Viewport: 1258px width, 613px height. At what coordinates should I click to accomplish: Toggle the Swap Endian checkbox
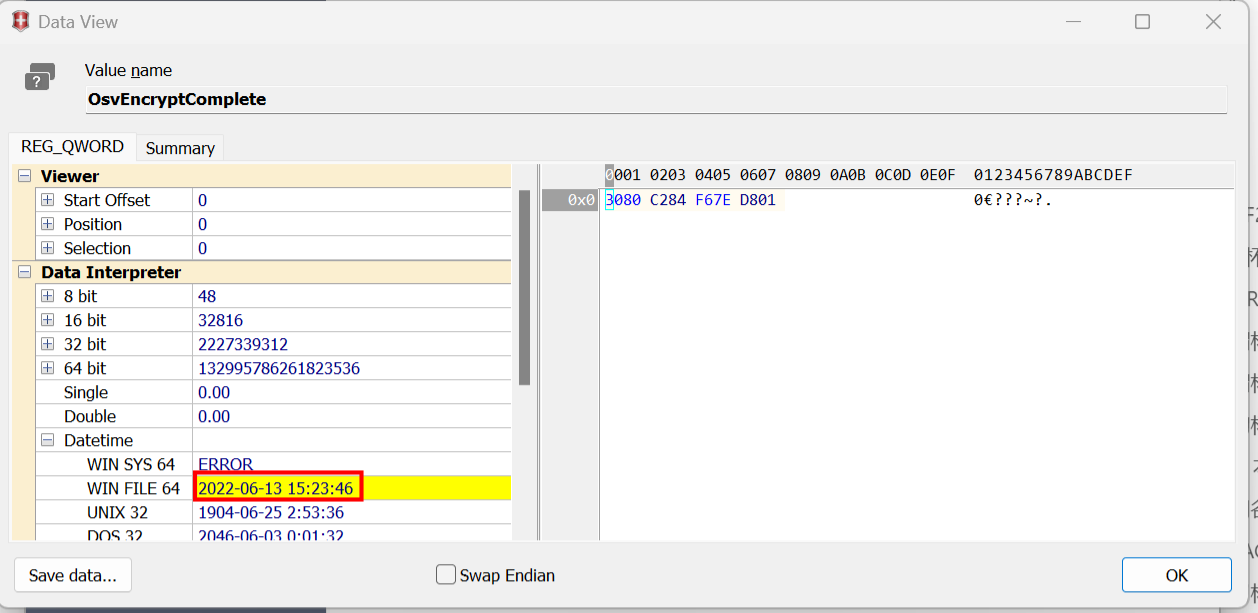point(446,575)
